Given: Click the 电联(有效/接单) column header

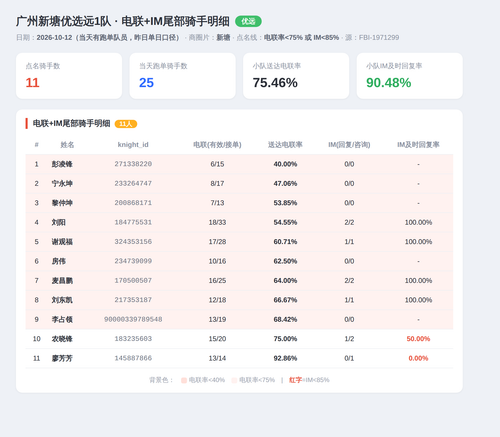Looking at the screenshot, I should [217, 145].
